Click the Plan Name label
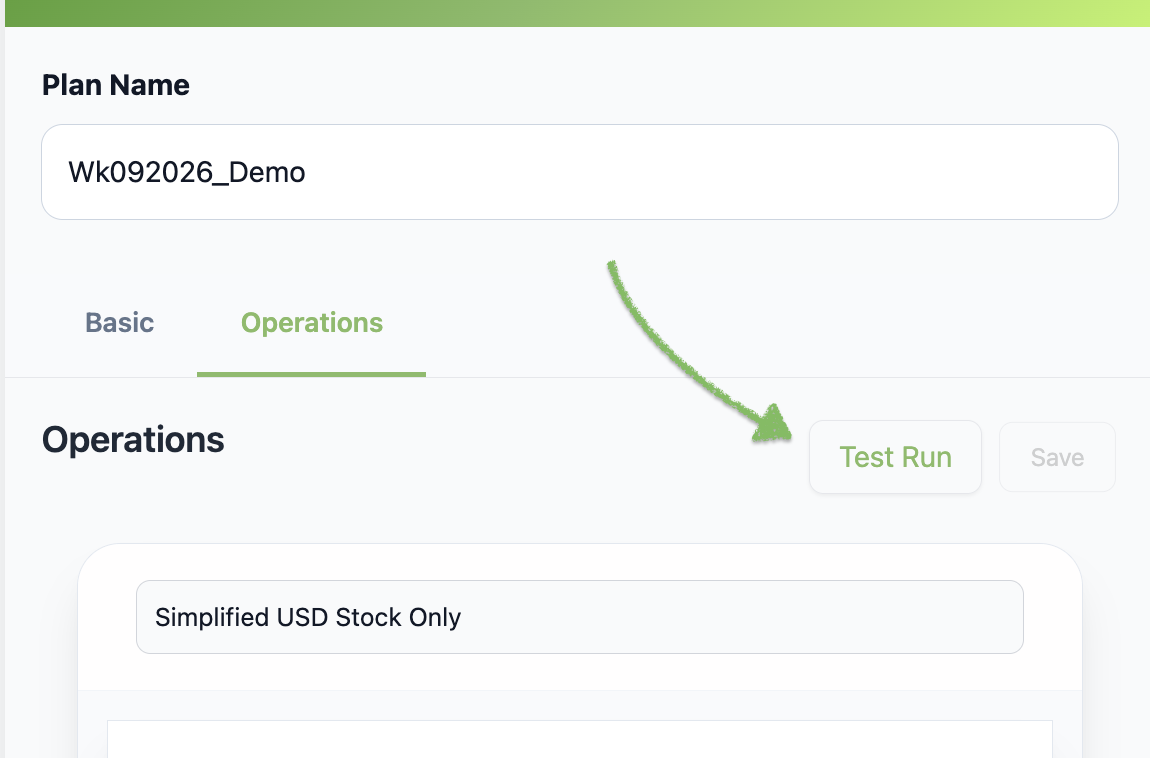 [x=115, y=85]
